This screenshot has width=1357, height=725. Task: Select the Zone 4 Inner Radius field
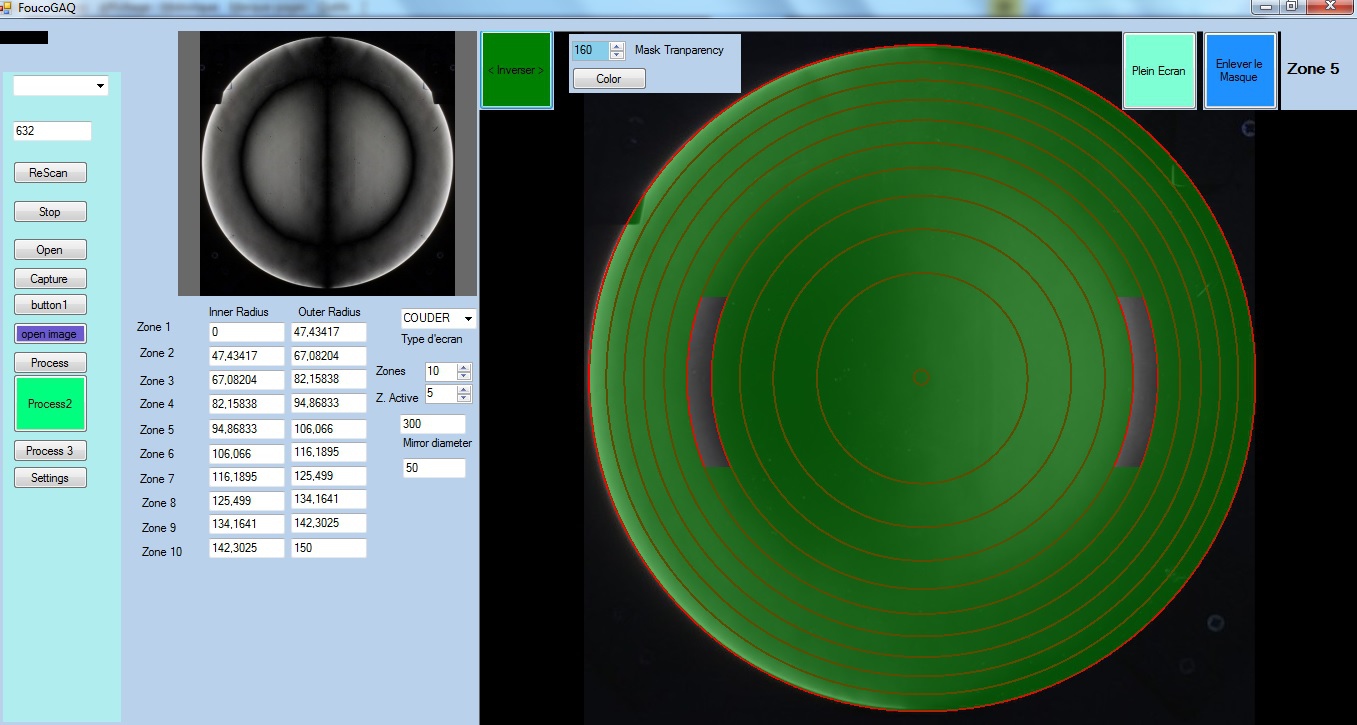pyautogui.click(x=247, y=404)
